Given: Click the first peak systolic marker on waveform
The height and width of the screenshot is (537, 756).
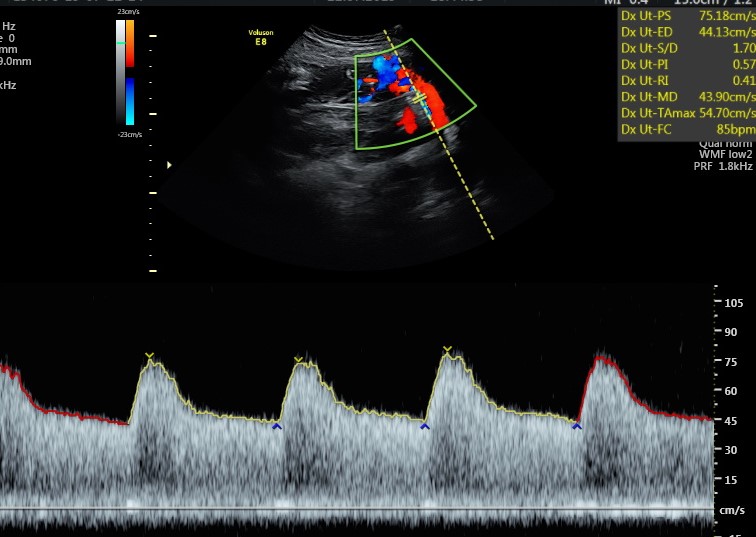Looking at the screenshot, I should (x=149, y=356).
